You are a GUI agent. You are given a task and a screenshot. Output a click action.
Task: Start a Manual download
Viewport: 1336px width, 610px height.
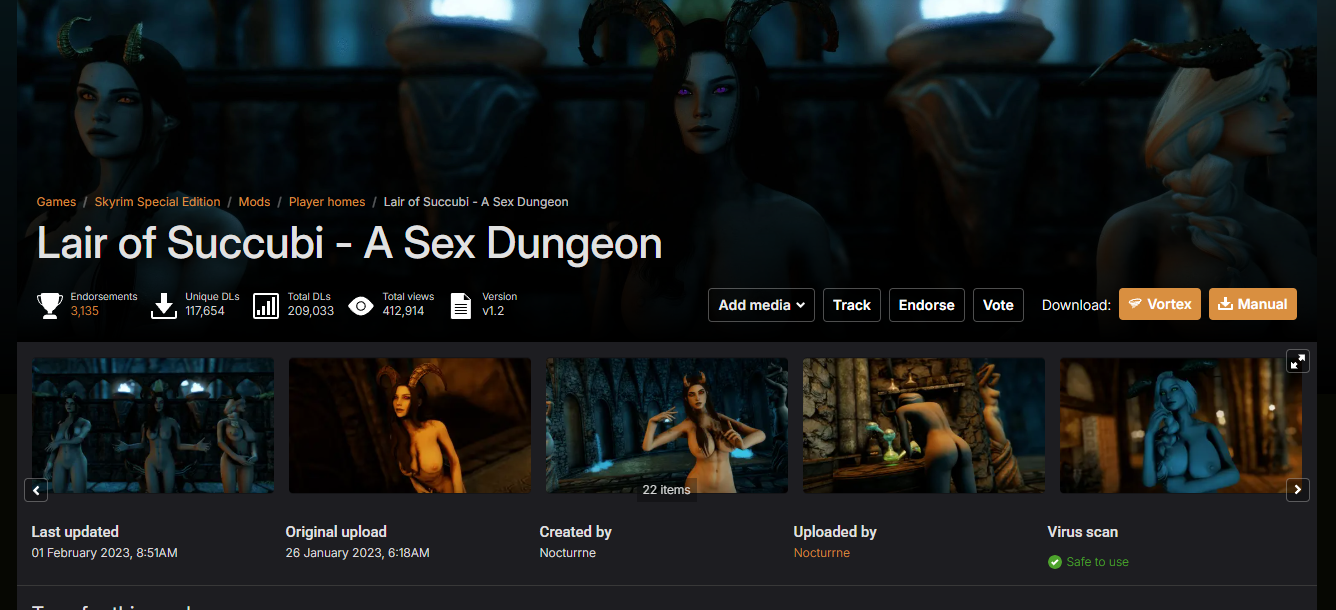(x=1253, y=304)
